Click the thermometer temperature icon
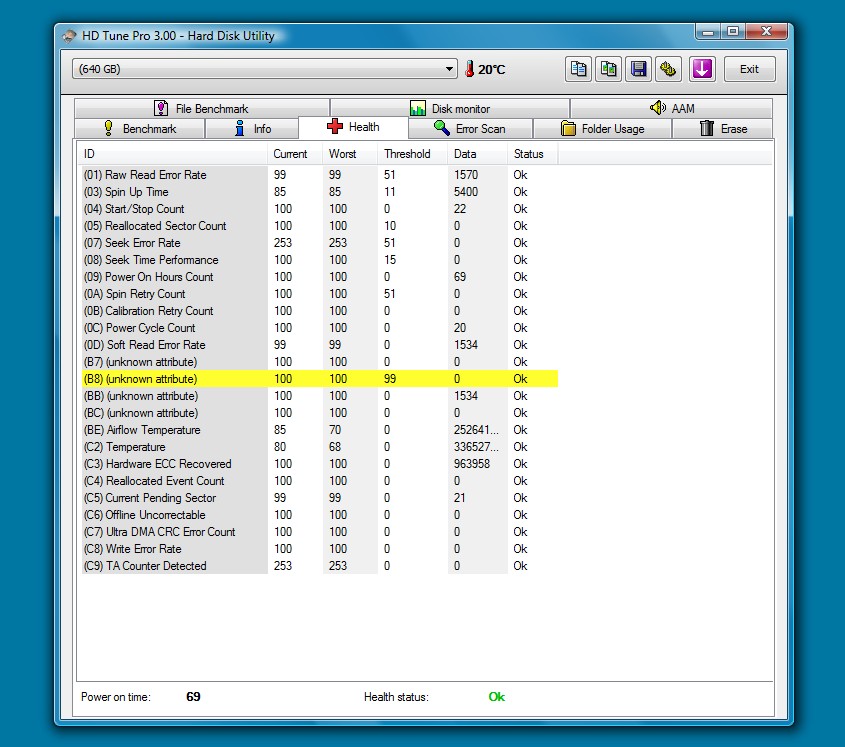845x747 pixels. pyautogui.click(x=469, y=69)
